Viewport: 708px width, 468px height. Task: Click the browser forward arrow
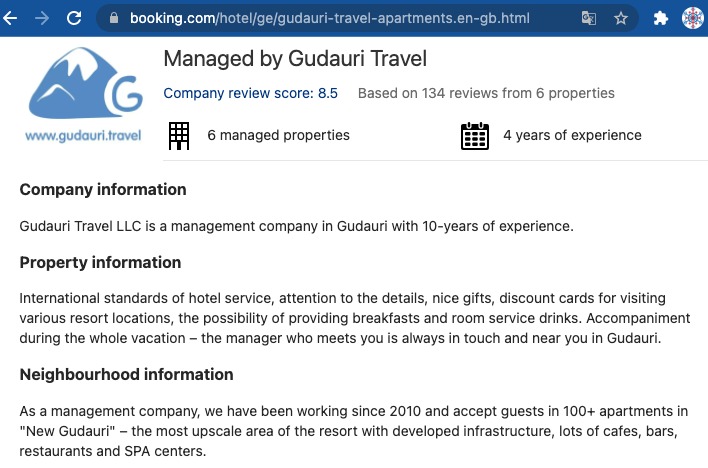[42, 18]
